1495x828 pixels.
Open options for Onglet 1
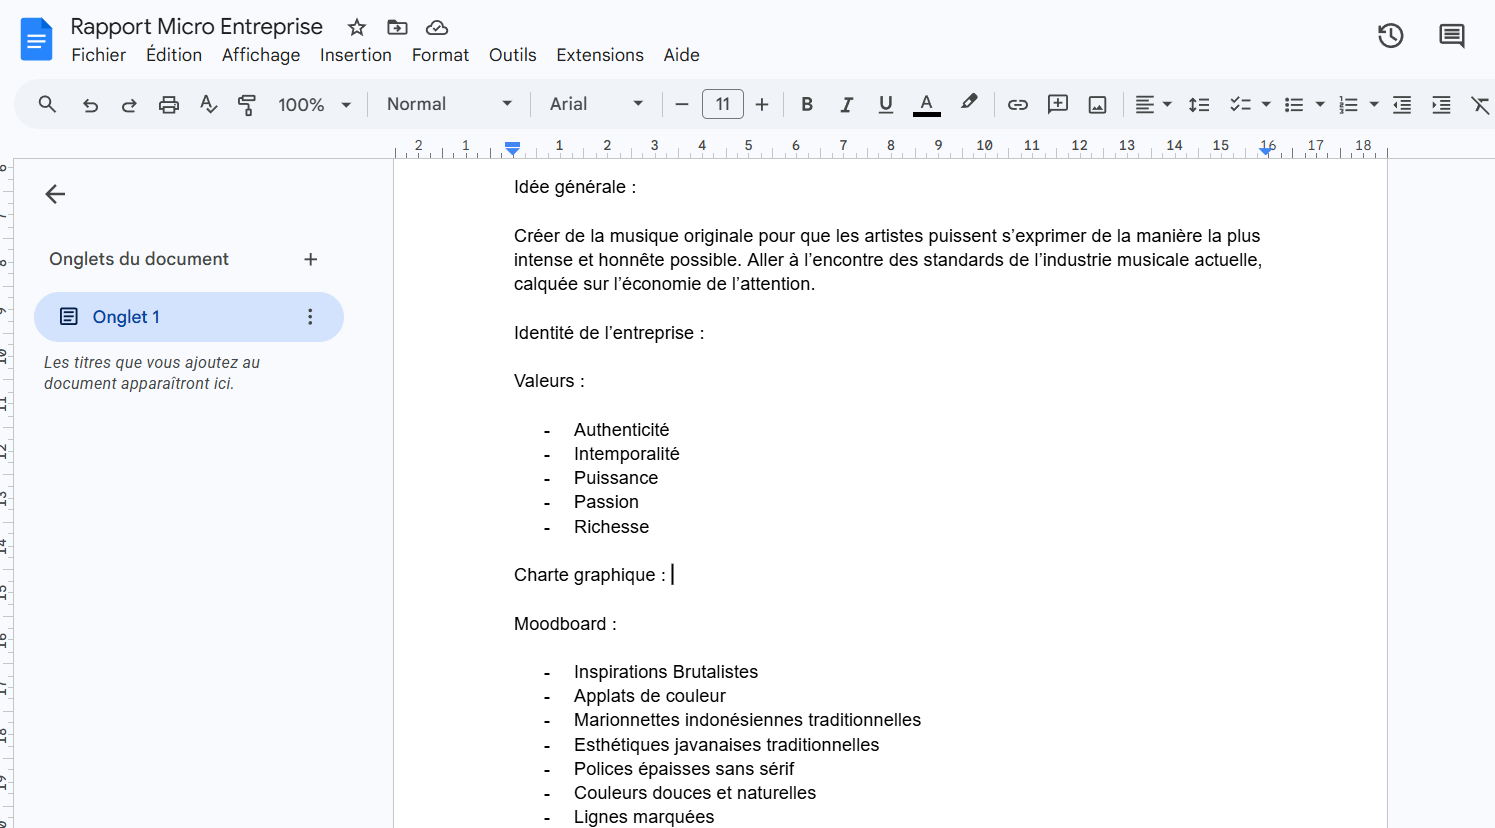tap(310, 317)
